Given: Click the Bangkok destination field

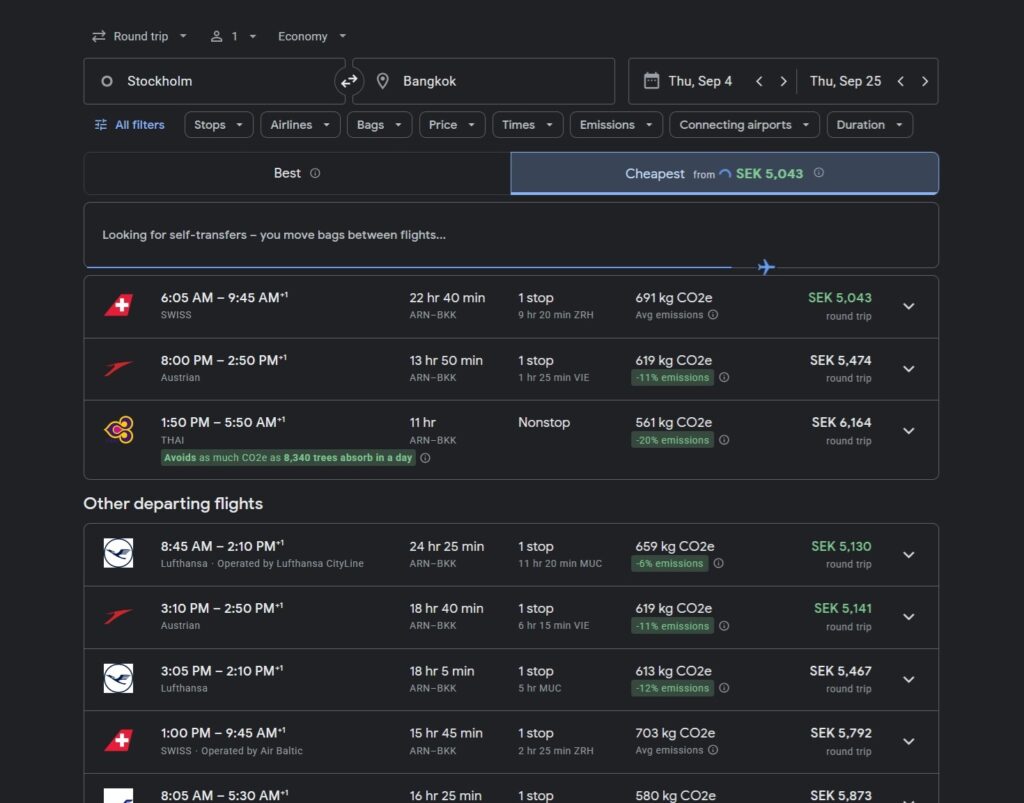Looking at the screenshot, I should point(484,81).
